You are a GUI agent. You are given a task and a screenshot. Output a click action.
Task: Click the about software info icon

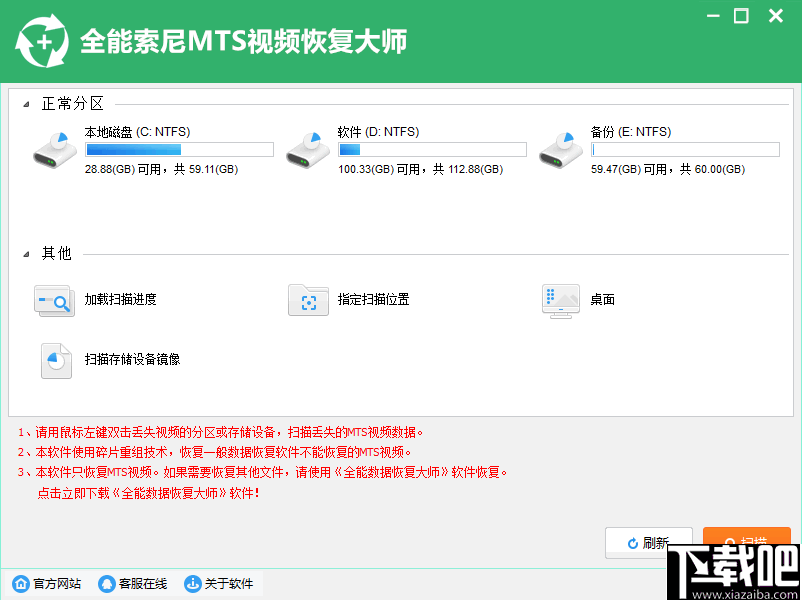[193, 583]
